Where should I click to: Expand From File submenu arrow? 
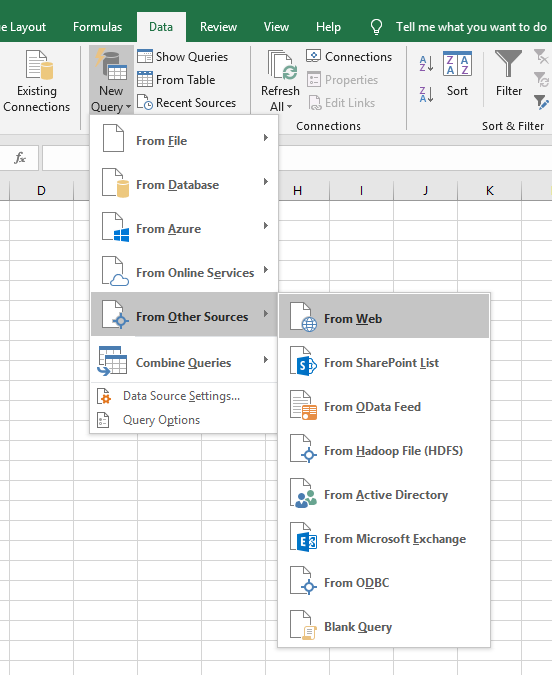pyautogui.click(x=266, y=138)
